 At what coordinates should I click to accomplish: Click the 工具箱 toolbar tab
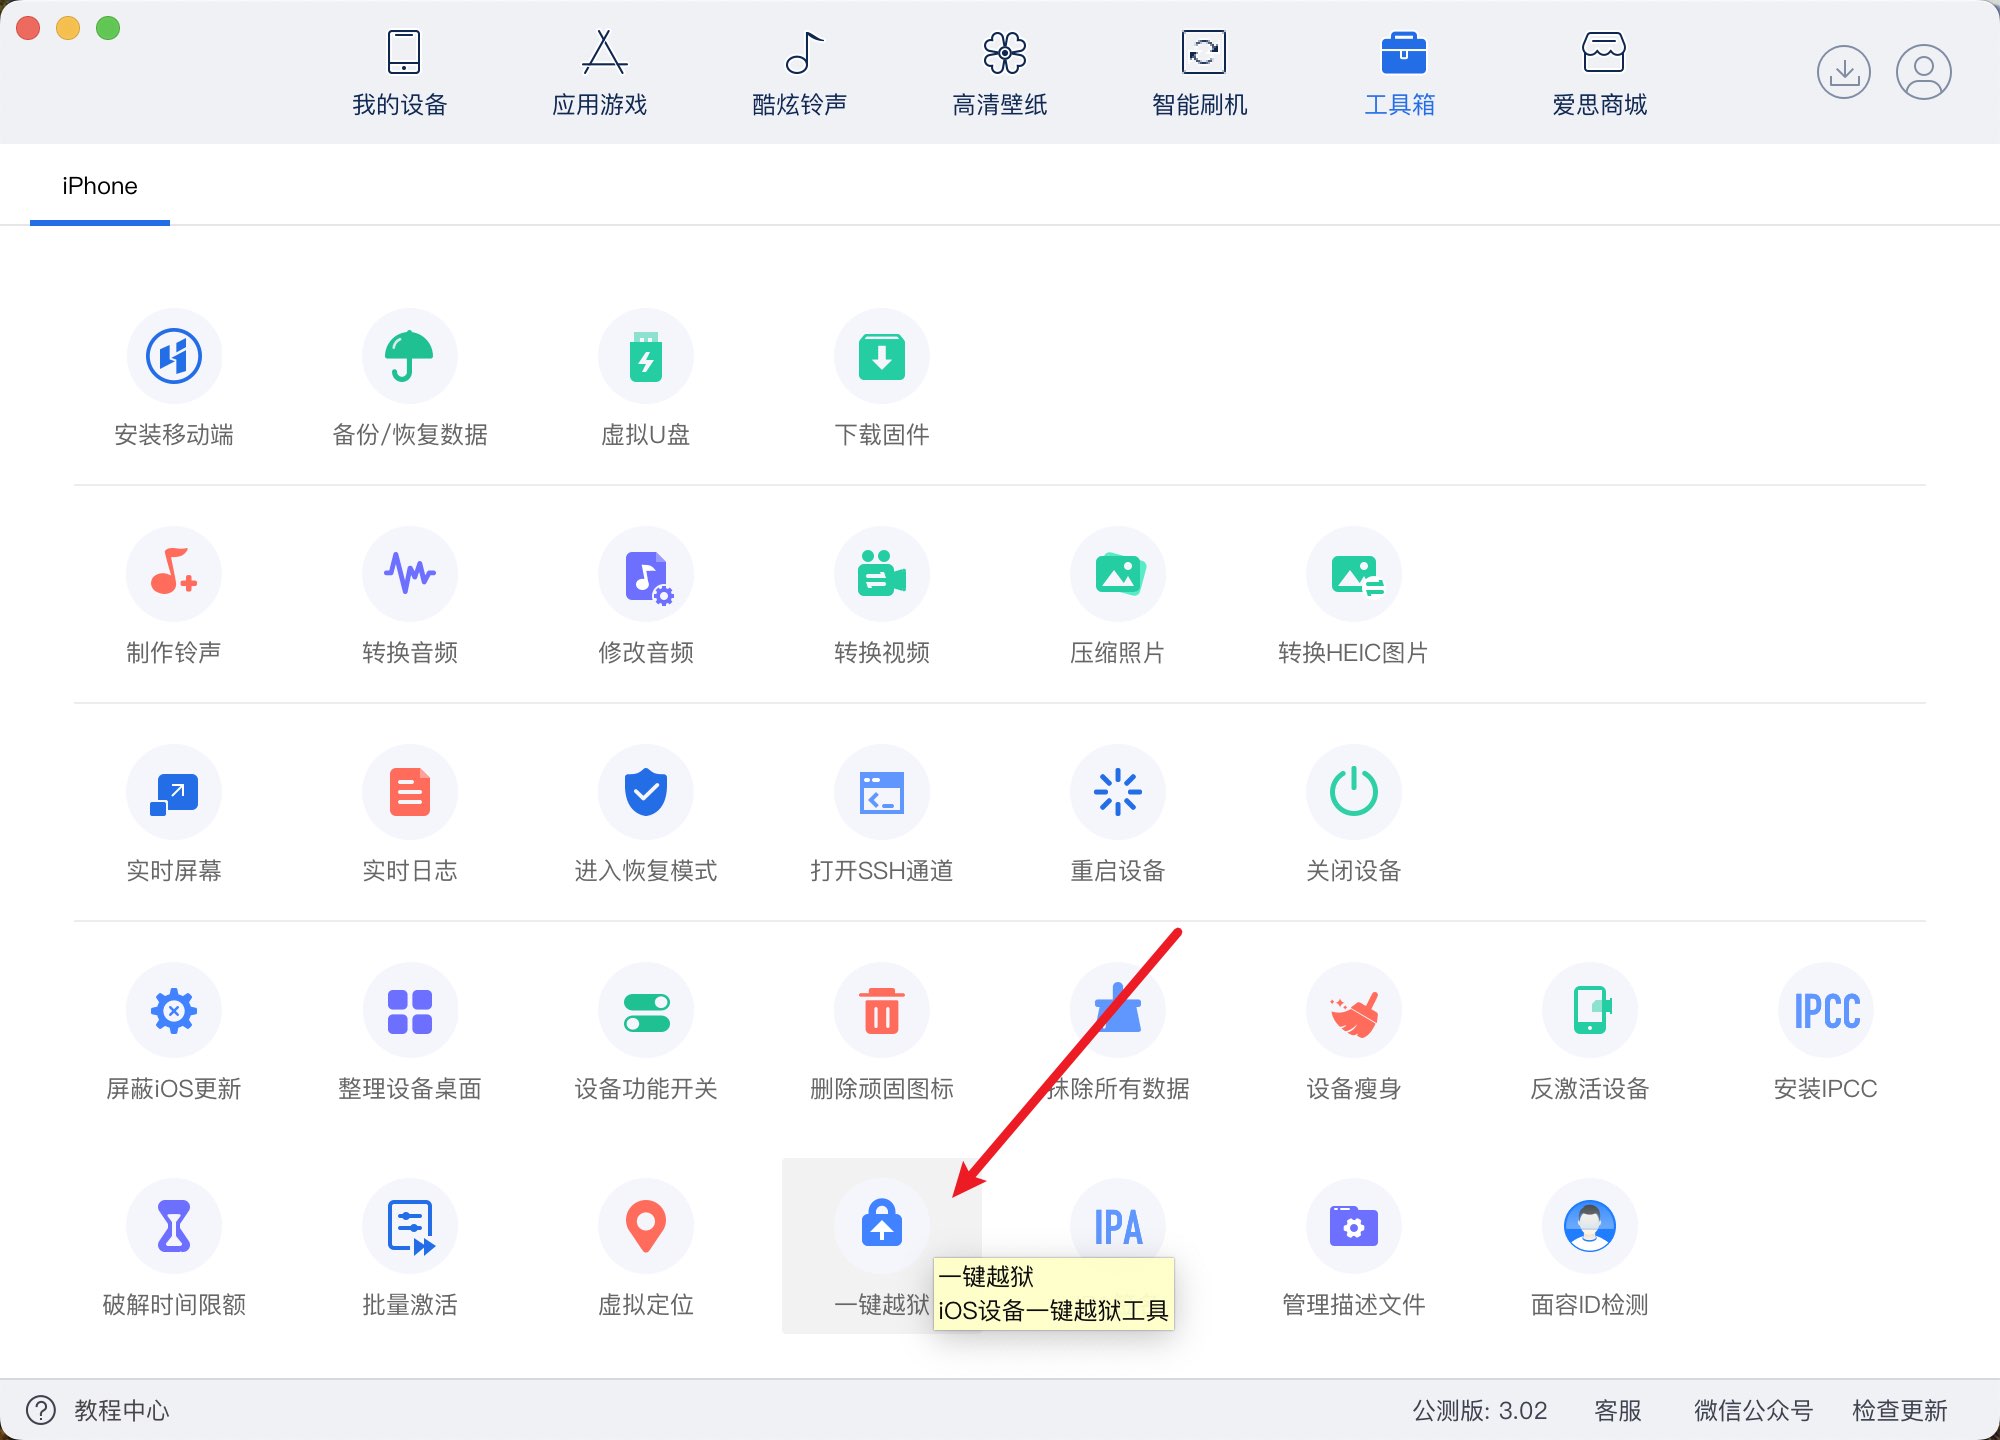coord(1398,71)
